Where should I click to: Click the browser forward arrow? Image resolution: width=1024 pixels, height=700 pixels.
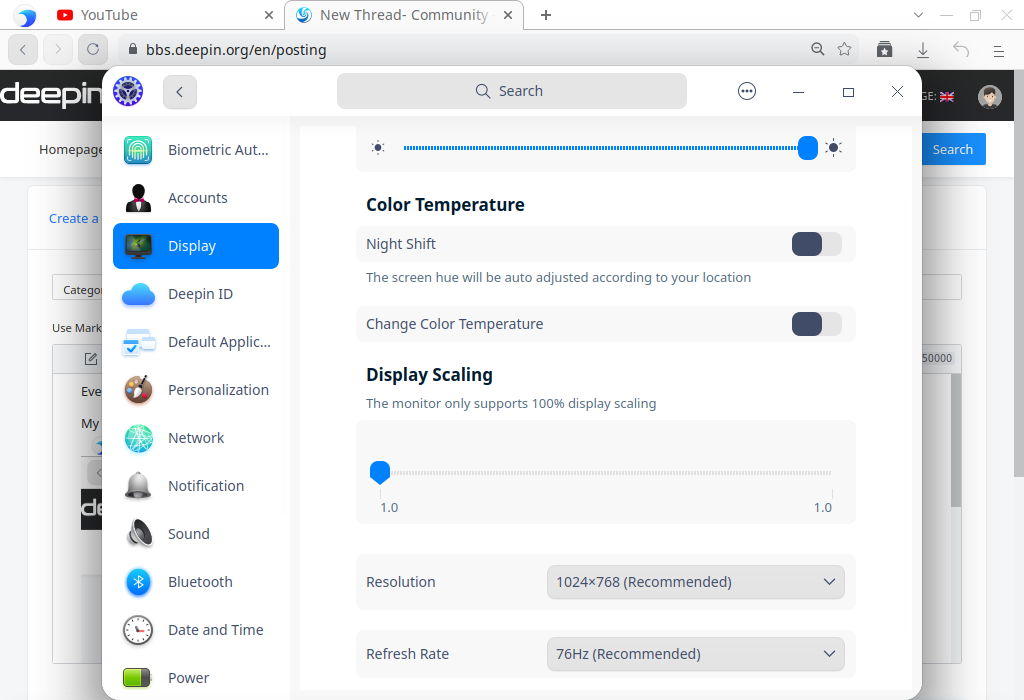point(57,50)
